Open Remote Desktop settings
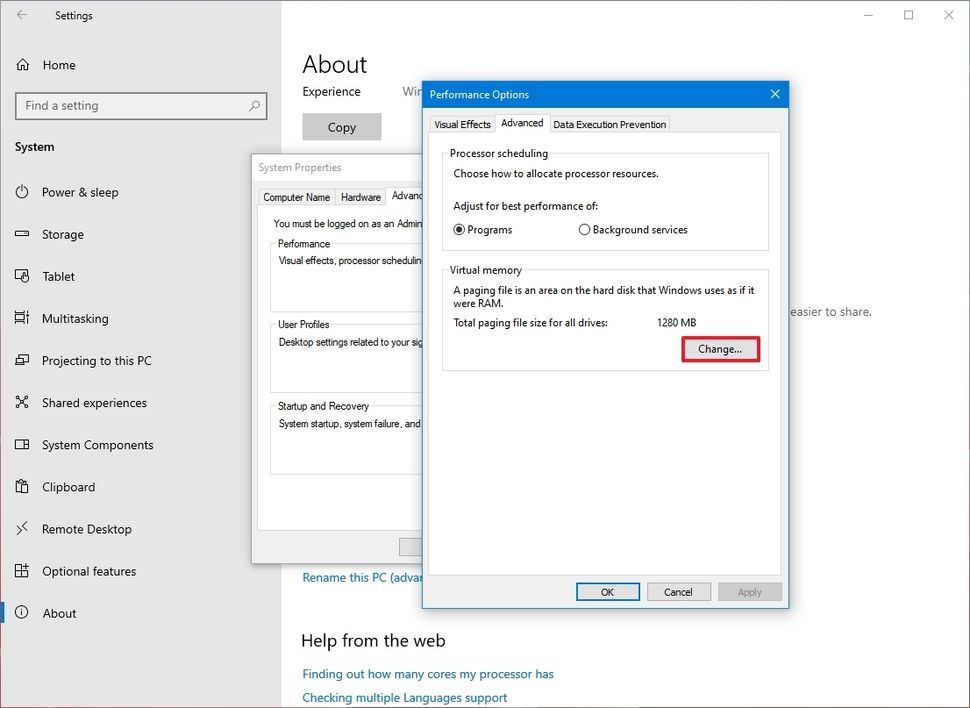This screenshot has height=708, width=970. point(85,528)
